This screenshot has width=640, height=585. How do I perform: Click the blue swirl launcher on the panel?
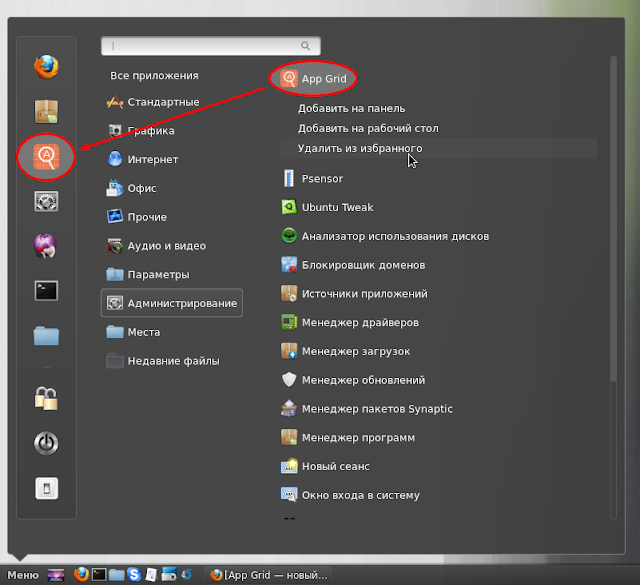(x=187, y=574)
